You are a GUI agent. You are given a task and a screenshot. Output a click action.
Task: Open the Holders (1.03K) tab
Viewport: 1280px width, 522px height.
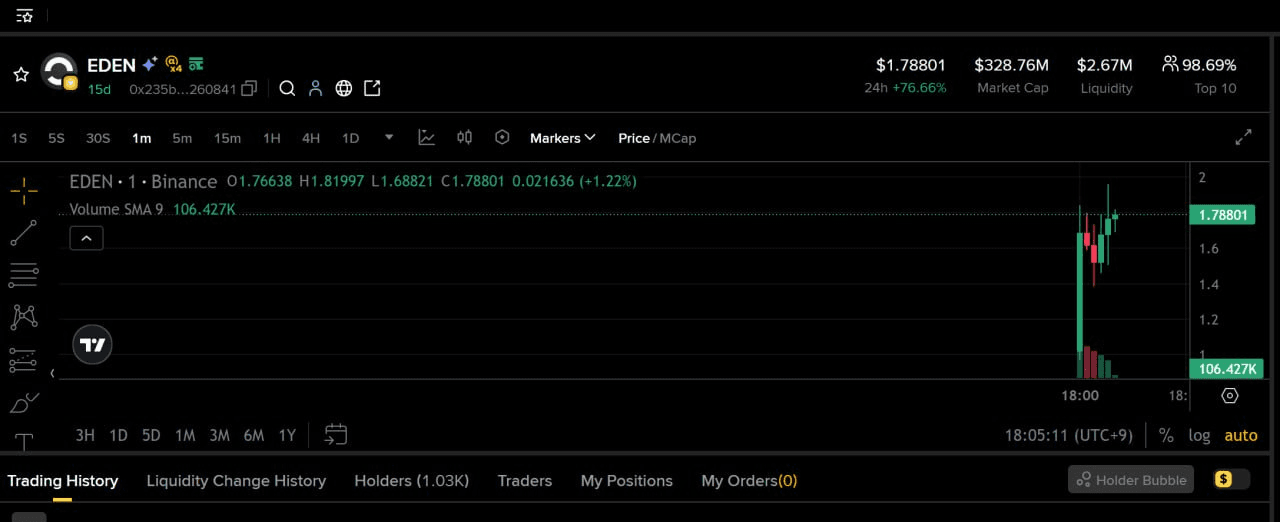pyautogui.click(x=412, y=481)
